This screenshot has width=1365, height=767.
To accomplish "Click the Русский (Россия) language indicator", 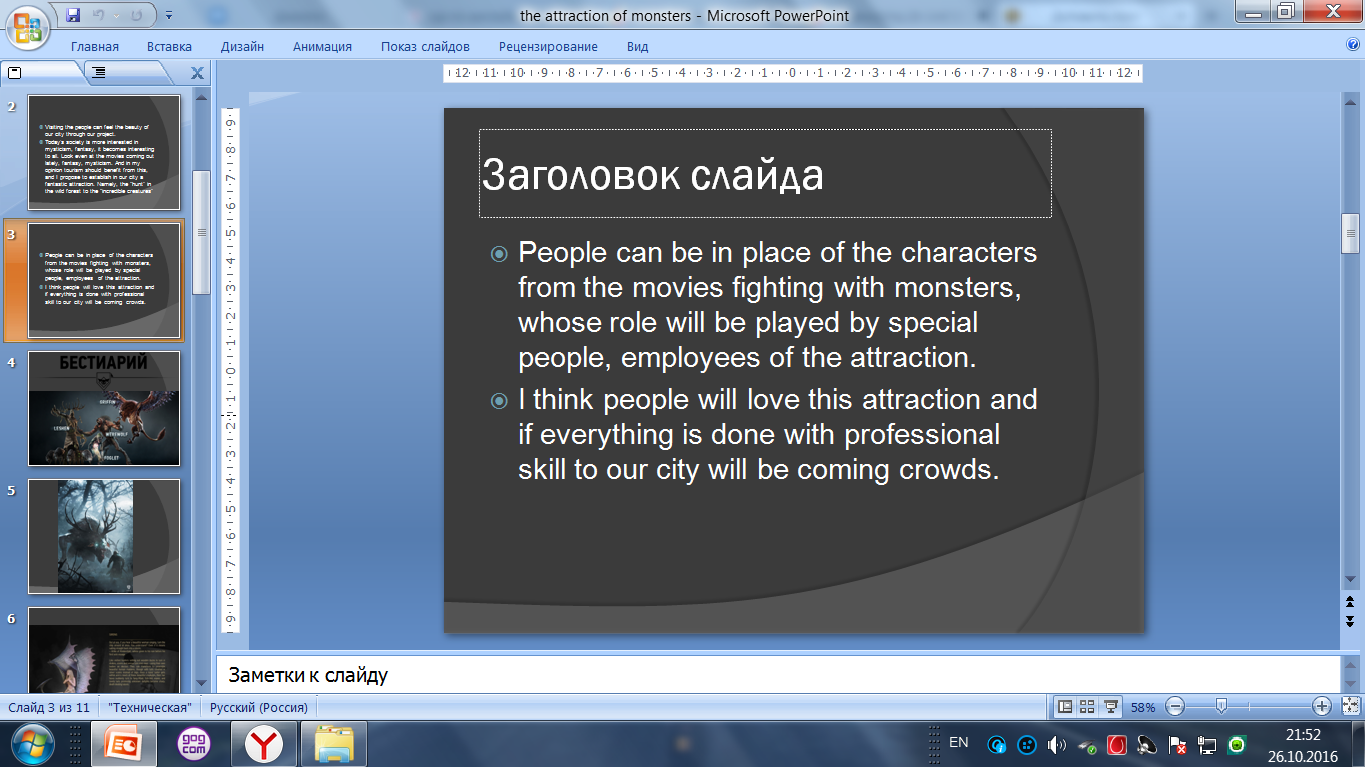I will [x=259, y=707].
